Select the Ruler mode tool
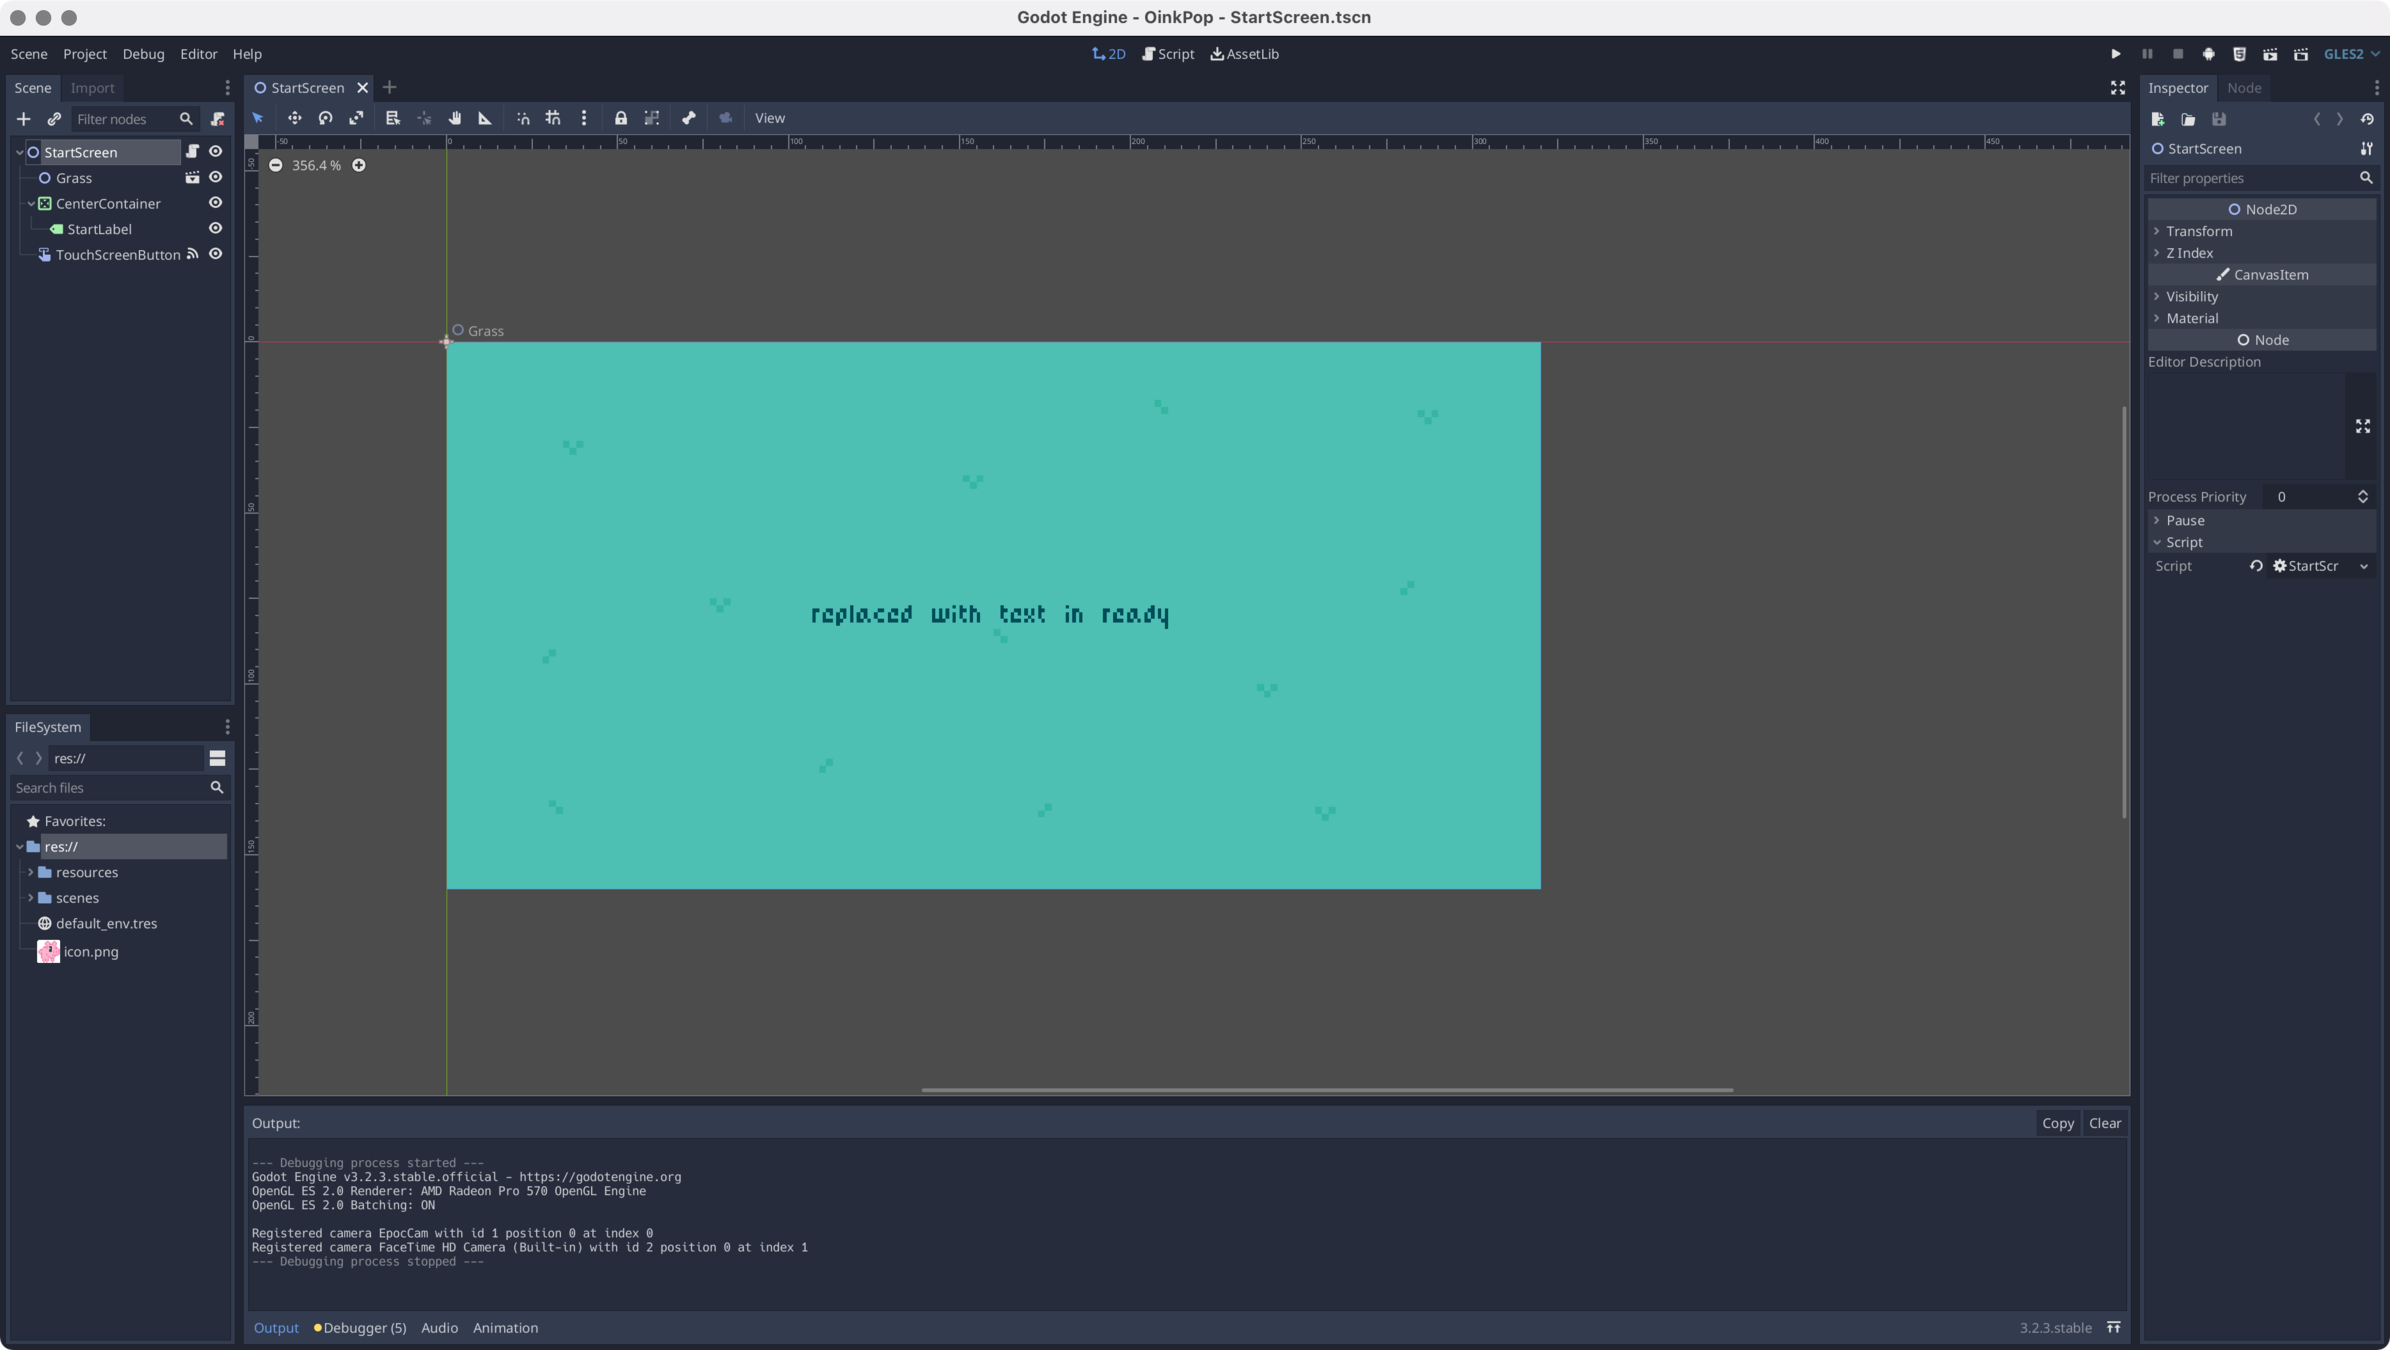This screenshot has width=2390, height=1350. click(x=485, y=118)
